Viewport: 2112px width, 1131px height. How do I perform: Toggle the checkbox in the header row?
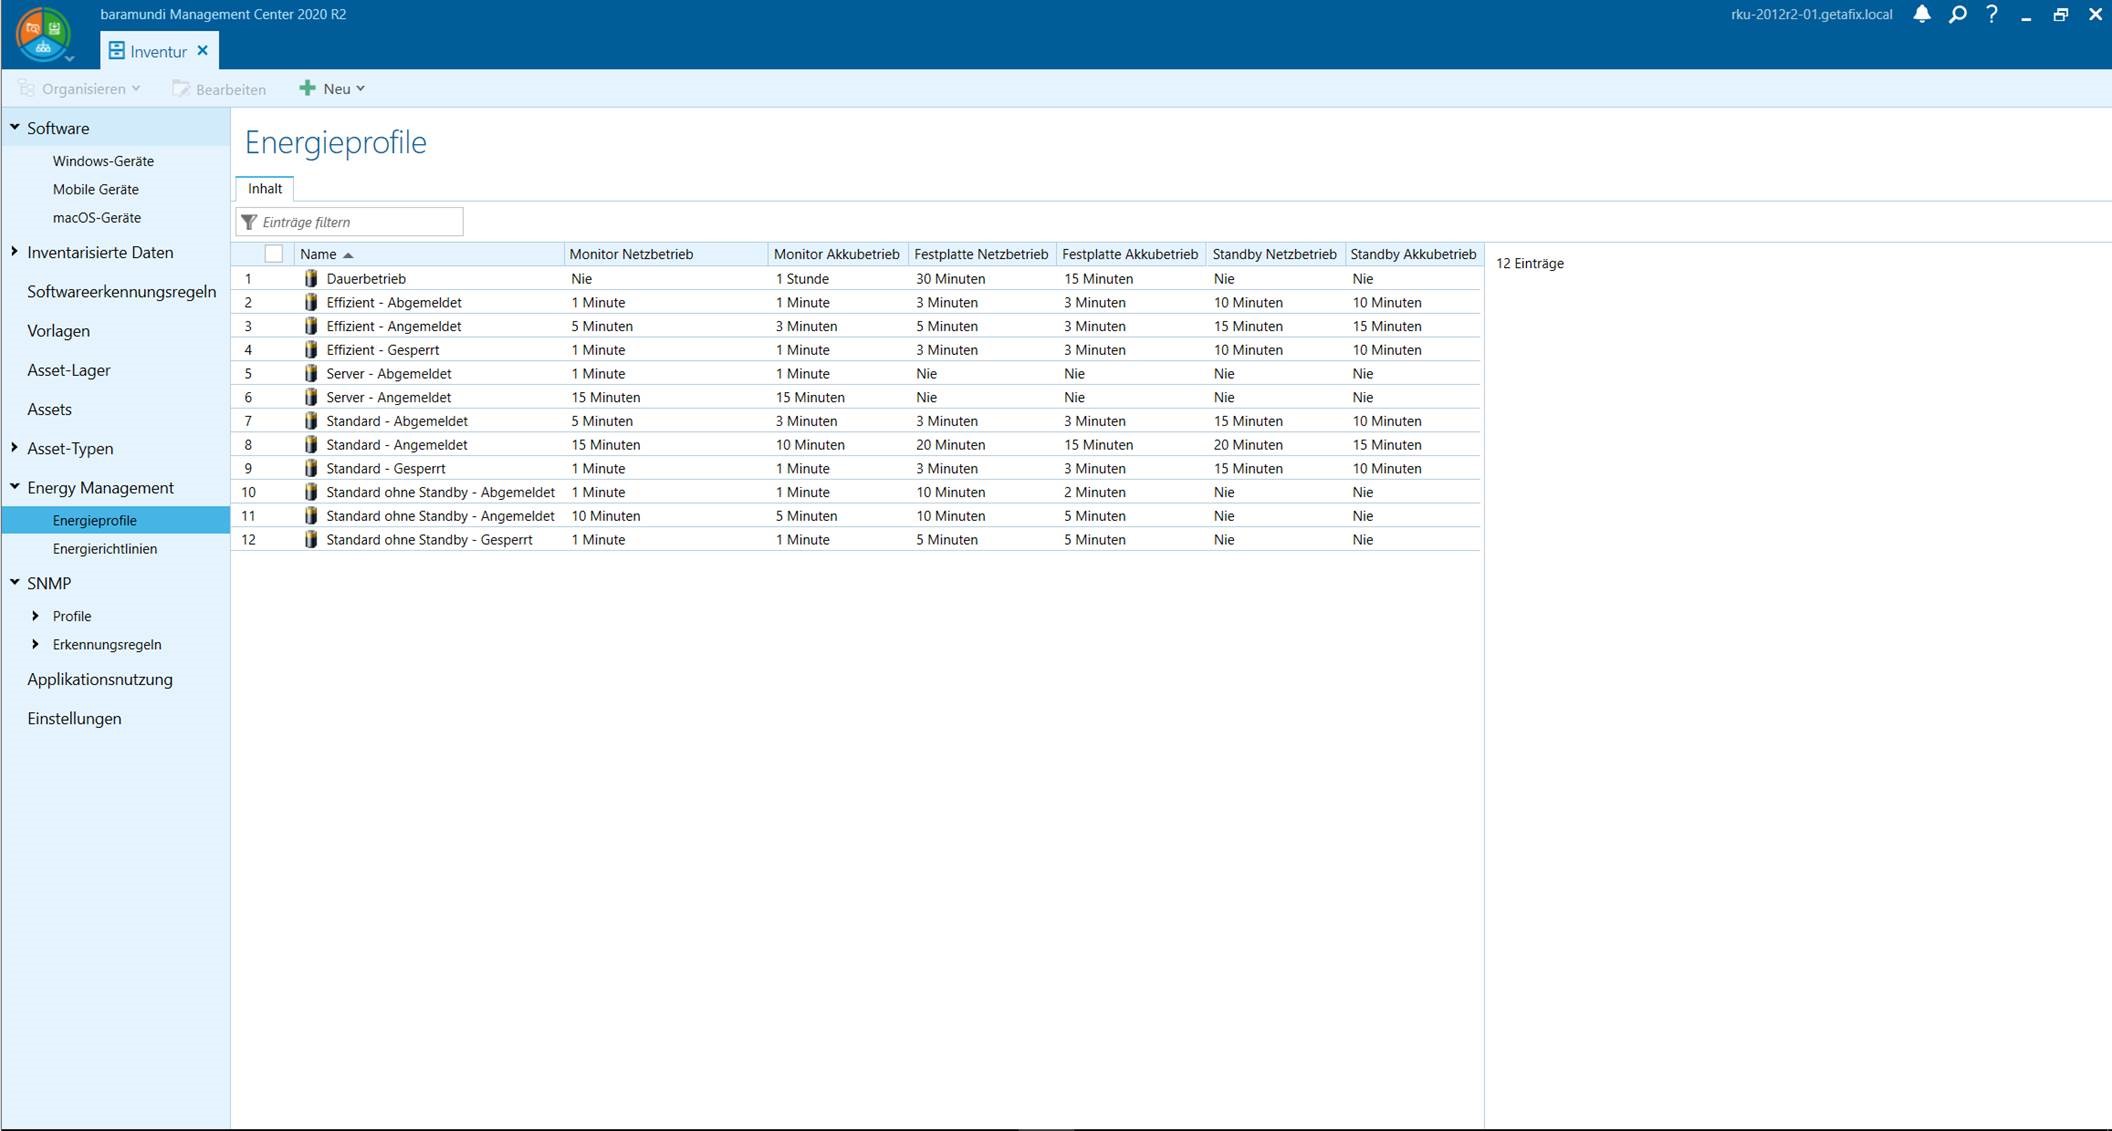click(x=274, y=253)
